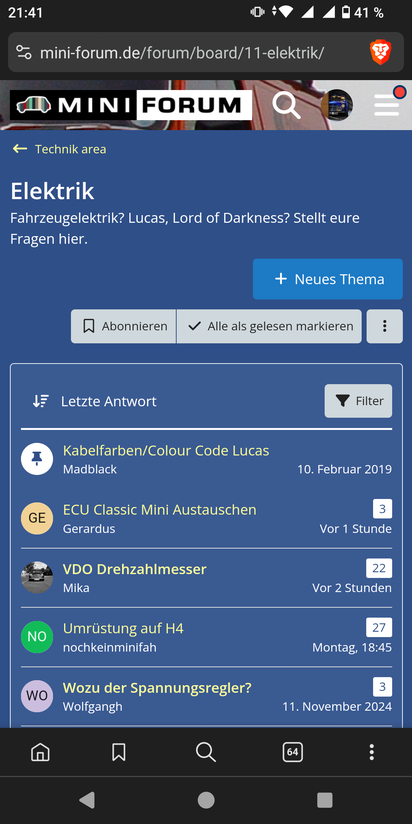The width and height of the screenshot is (412, 824).
Task: Expand the more options button beside mark-read
Action: [385, 326]
